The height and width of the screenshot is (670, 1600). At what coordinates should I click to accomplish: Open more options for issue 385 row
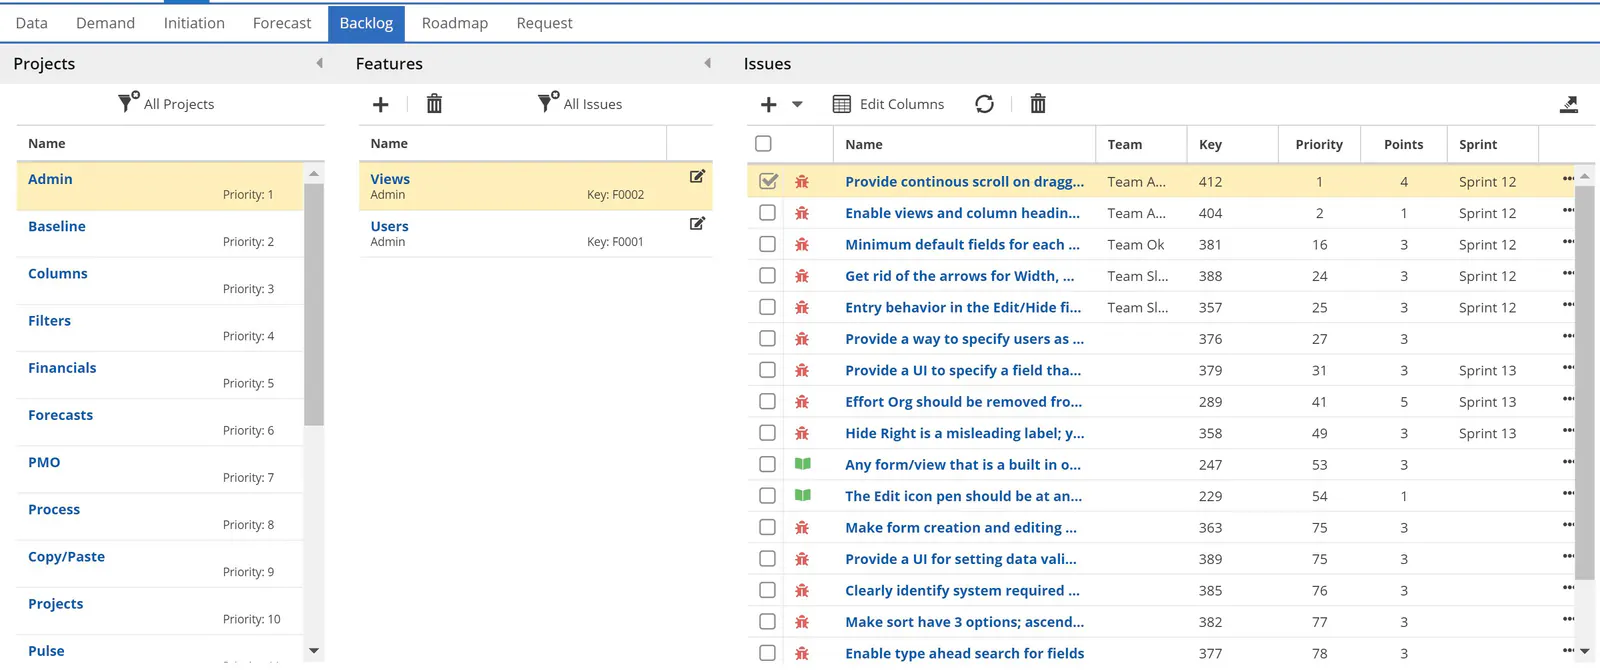point(1568,588)
